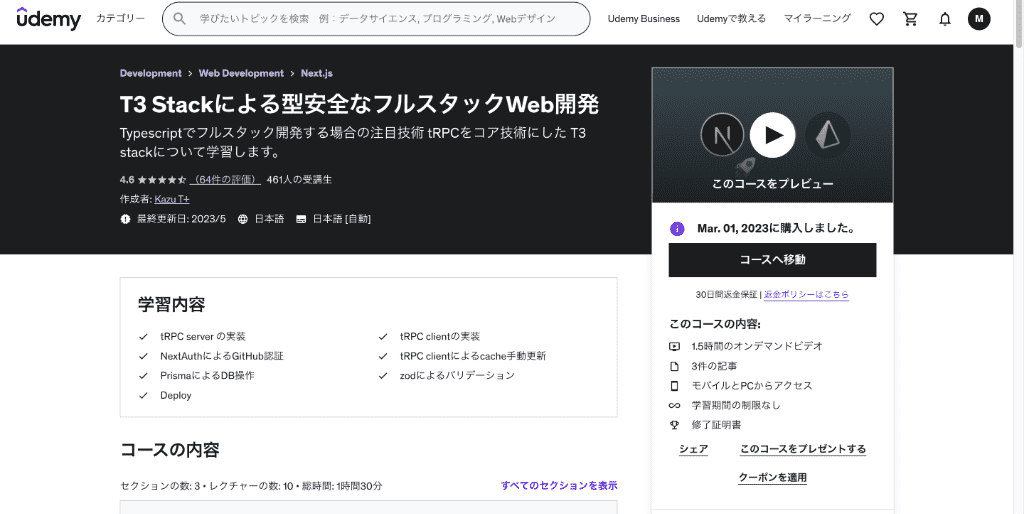Focus the course search field
This screenshot has width=1024, height=514.
376,19
